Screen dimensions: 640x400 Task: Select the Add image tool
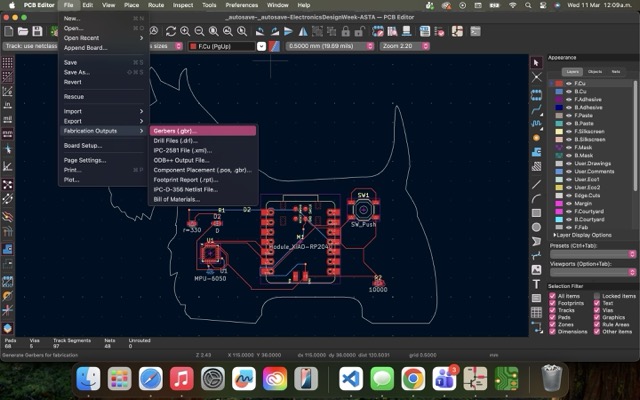(x=536, y=270)
